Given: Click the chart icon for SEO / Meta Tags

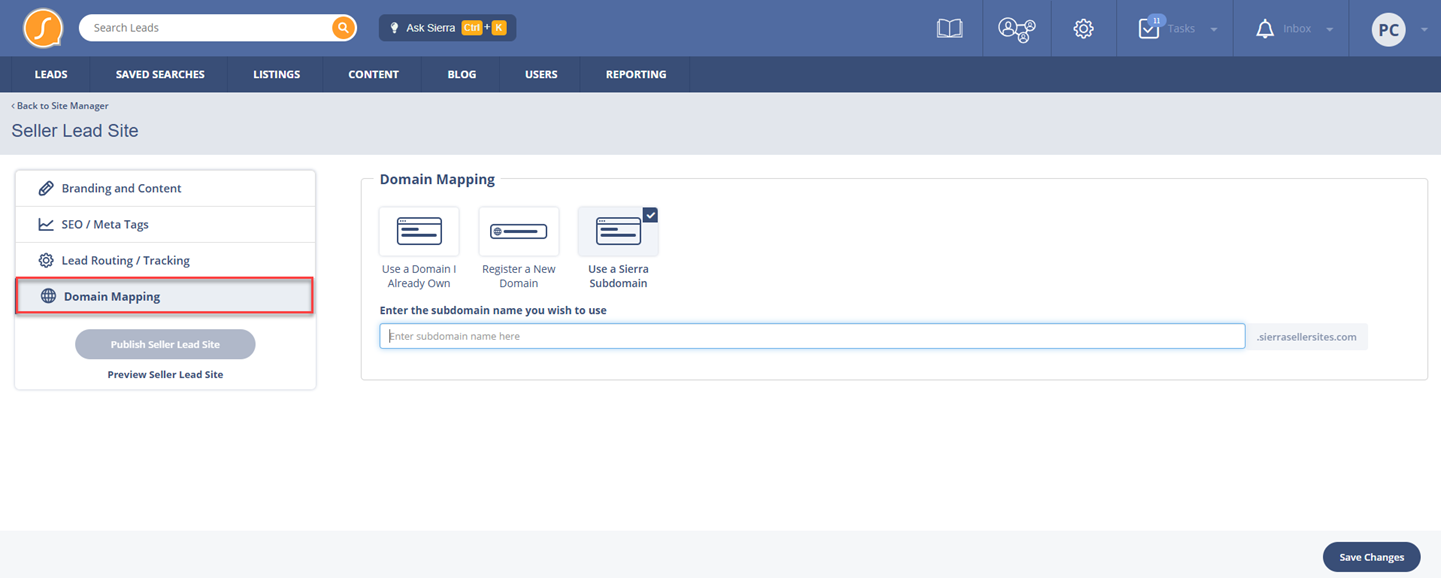Looking at the screenshot, I should tap(46, 224).
